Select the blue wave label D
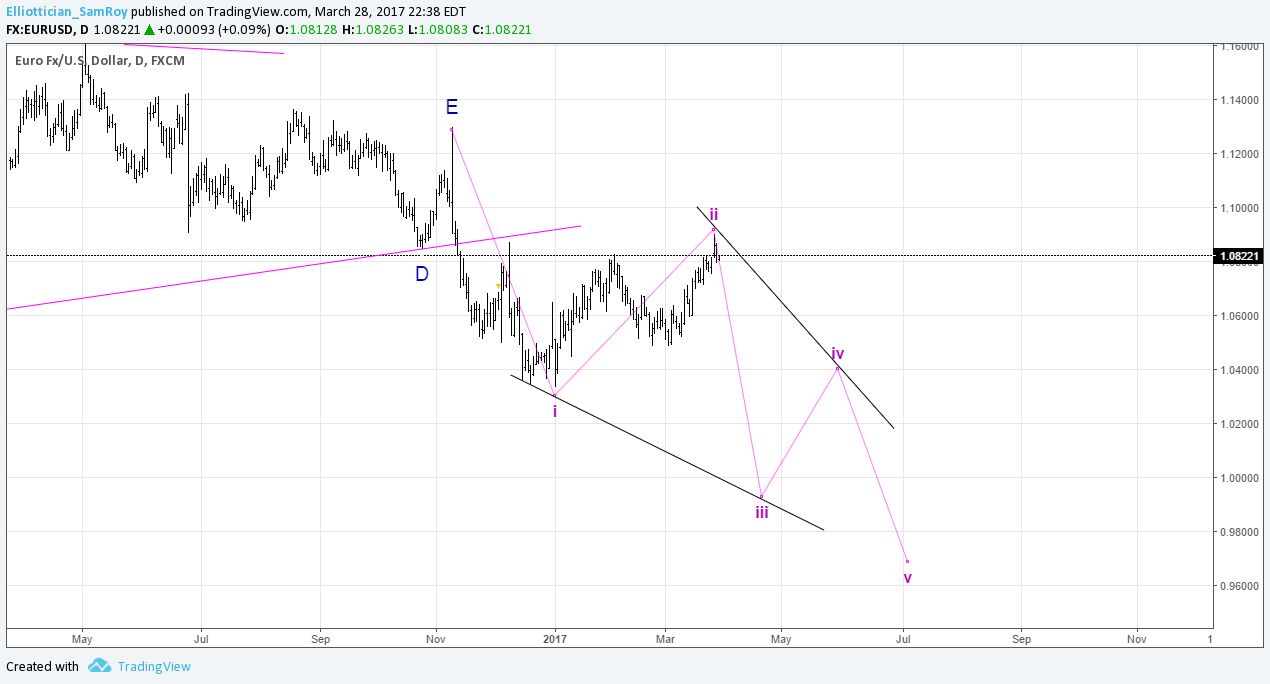 [422, 274]
